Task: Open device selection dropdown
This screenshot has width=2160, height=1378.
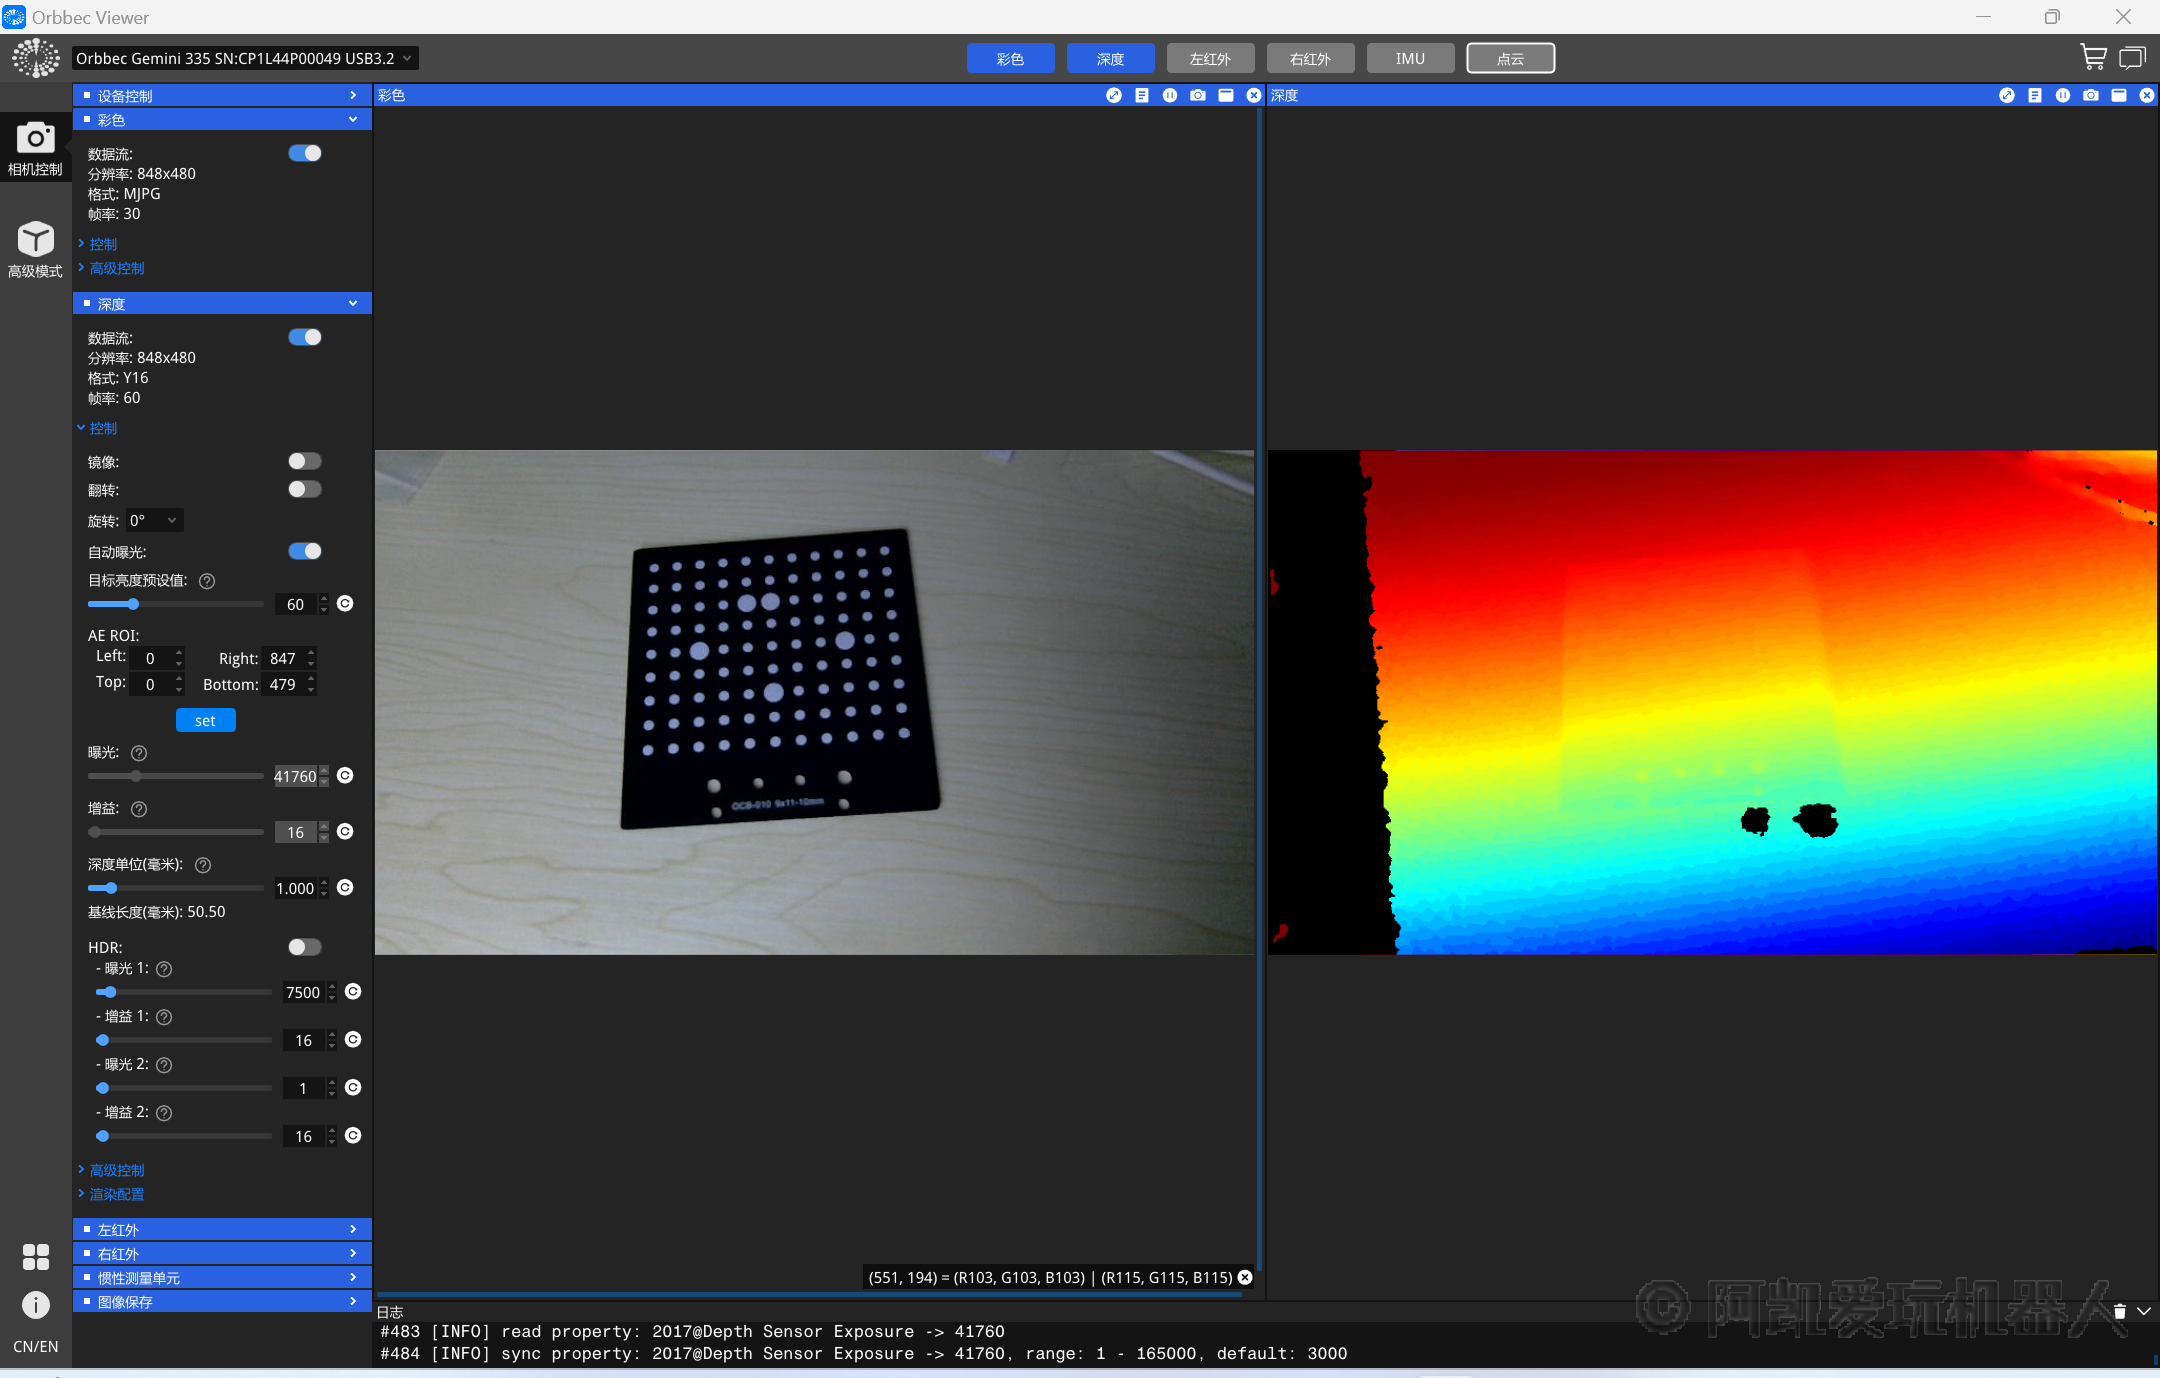Action: pos(245,58)
